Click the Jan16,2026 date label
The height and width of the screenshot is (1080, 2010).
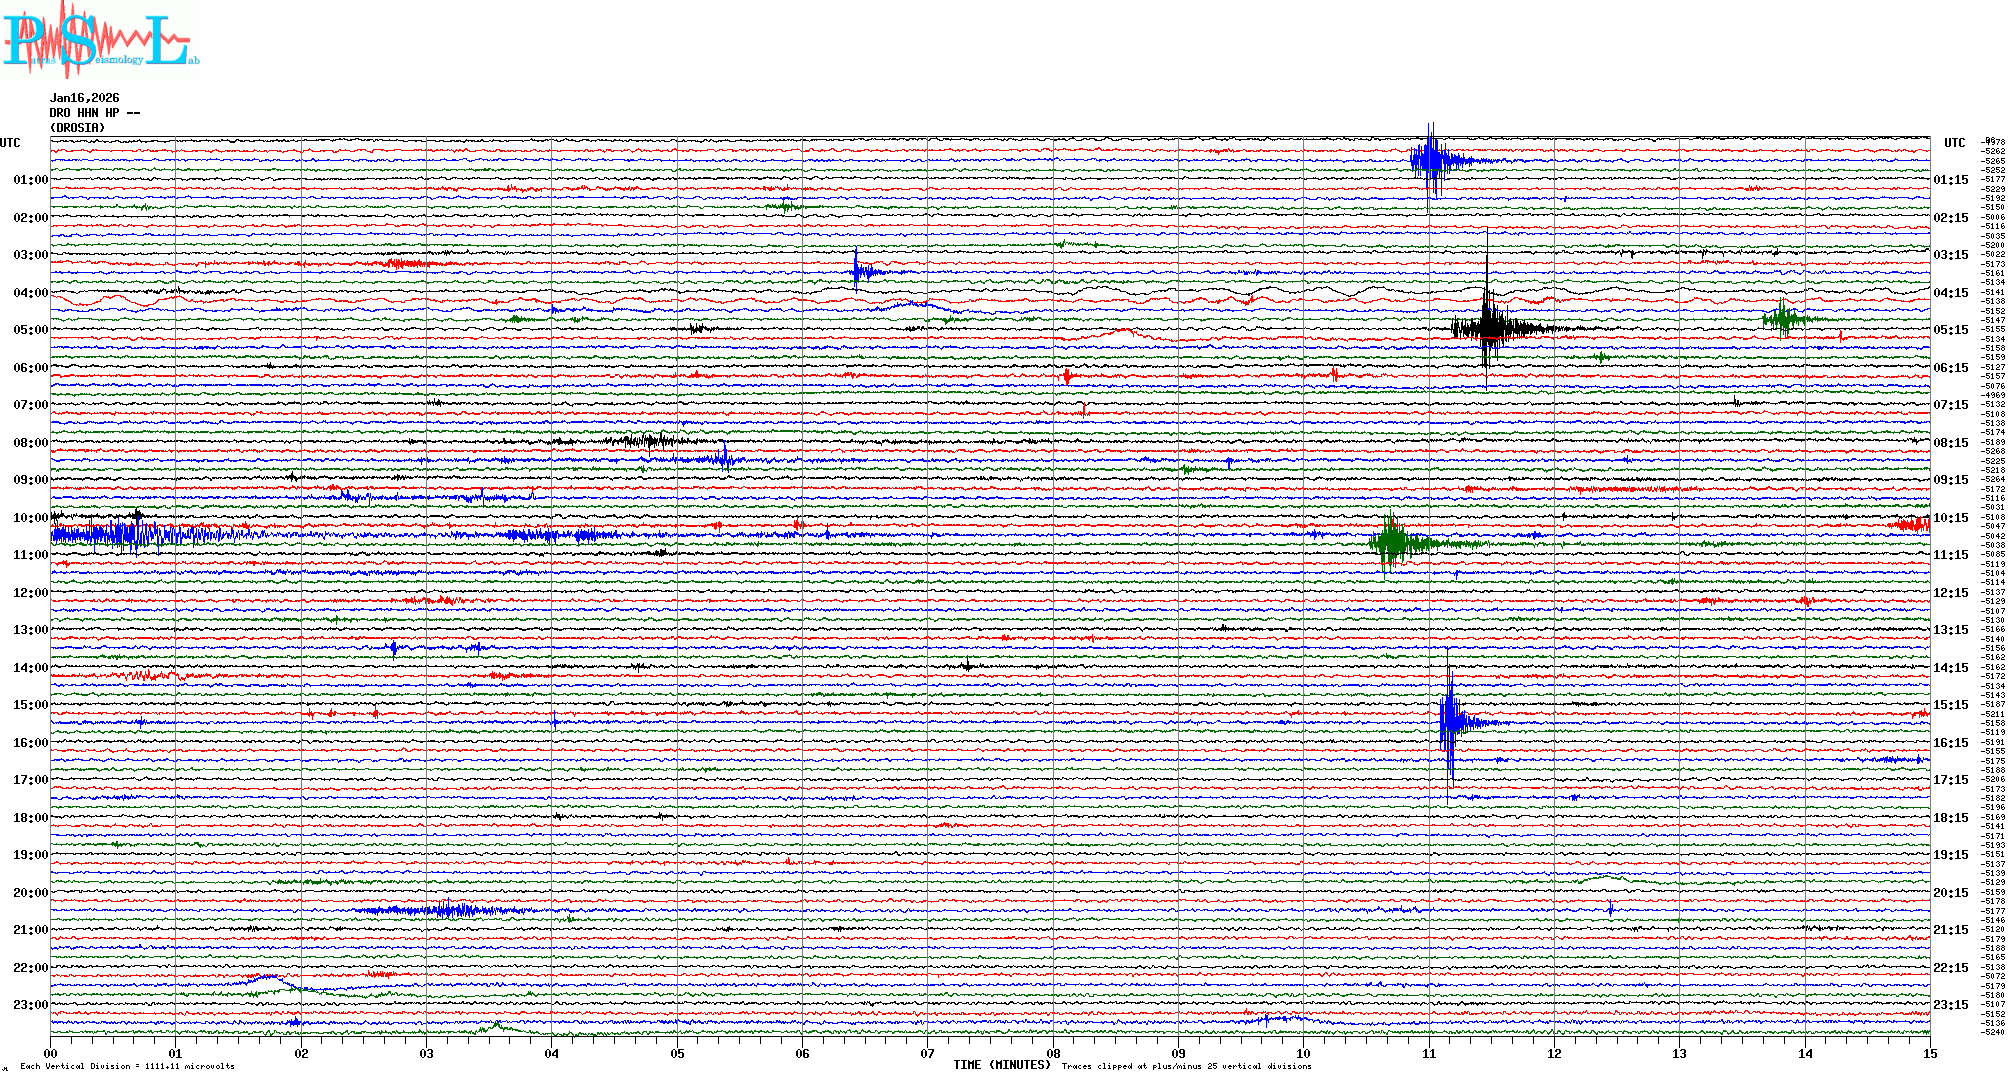pos(84,98)
